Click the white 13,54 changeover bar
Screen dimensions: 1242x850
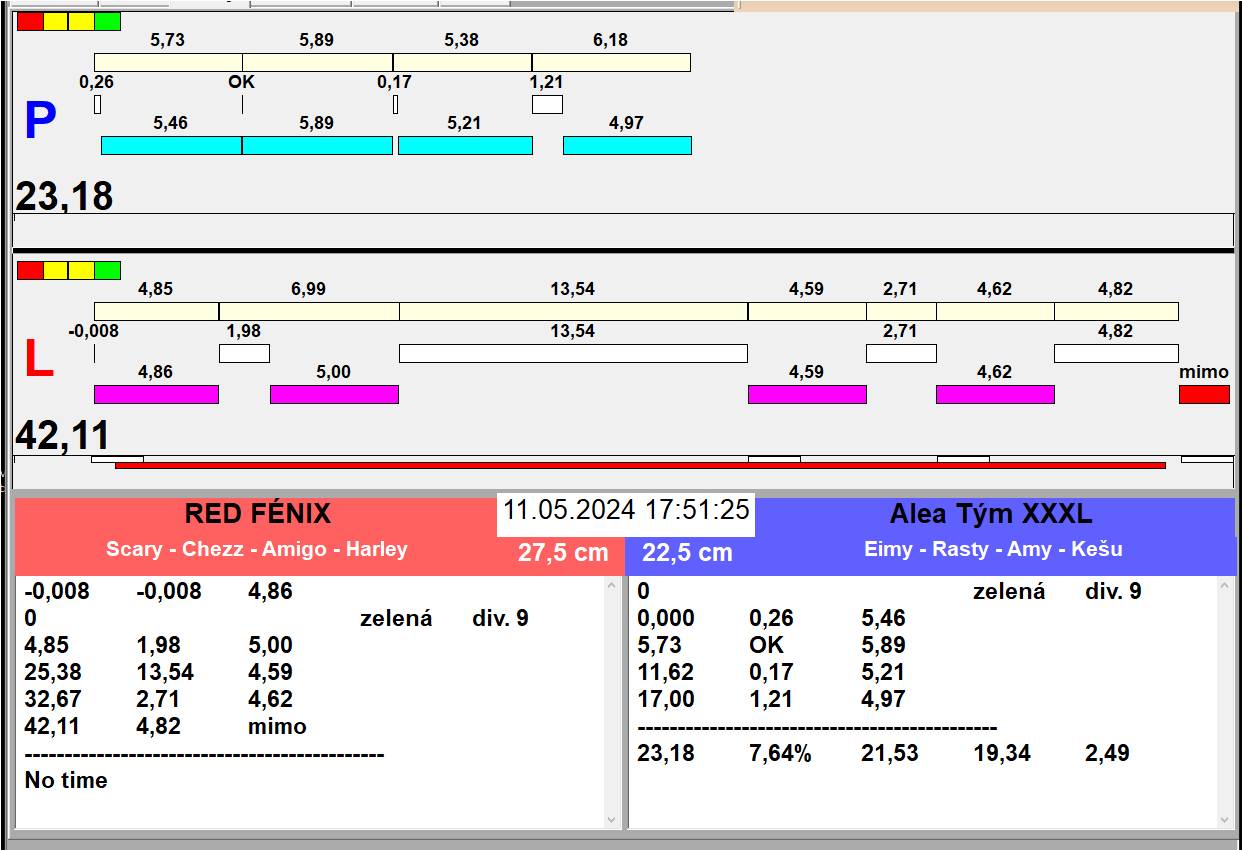tap(573, 353)
